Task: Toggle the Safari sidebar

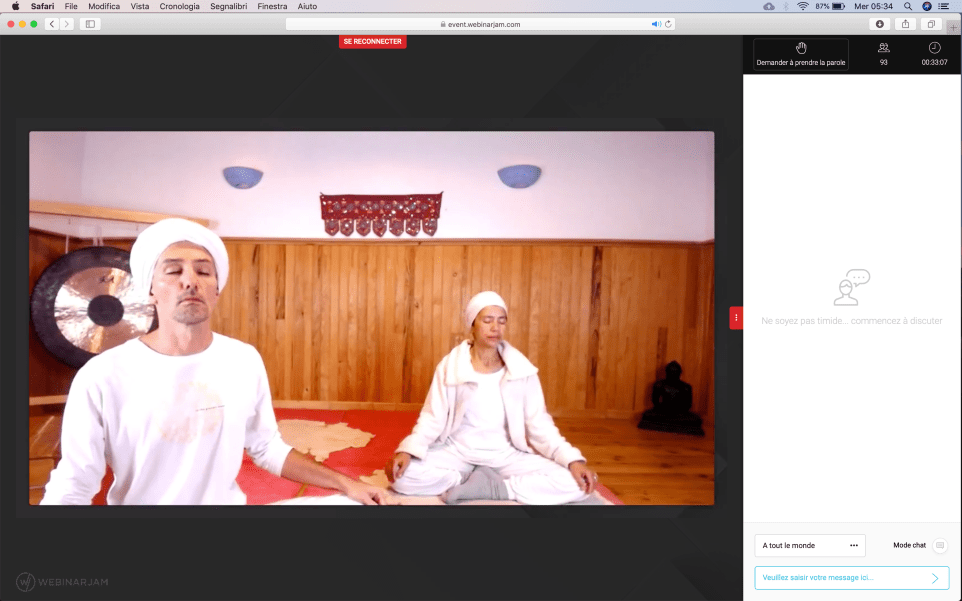Action: point(90,24)
